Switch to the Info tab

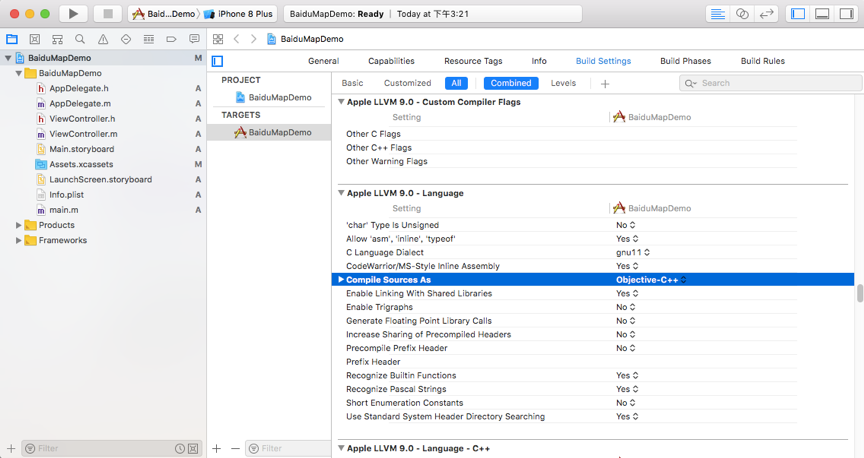(x=539, y=61)
